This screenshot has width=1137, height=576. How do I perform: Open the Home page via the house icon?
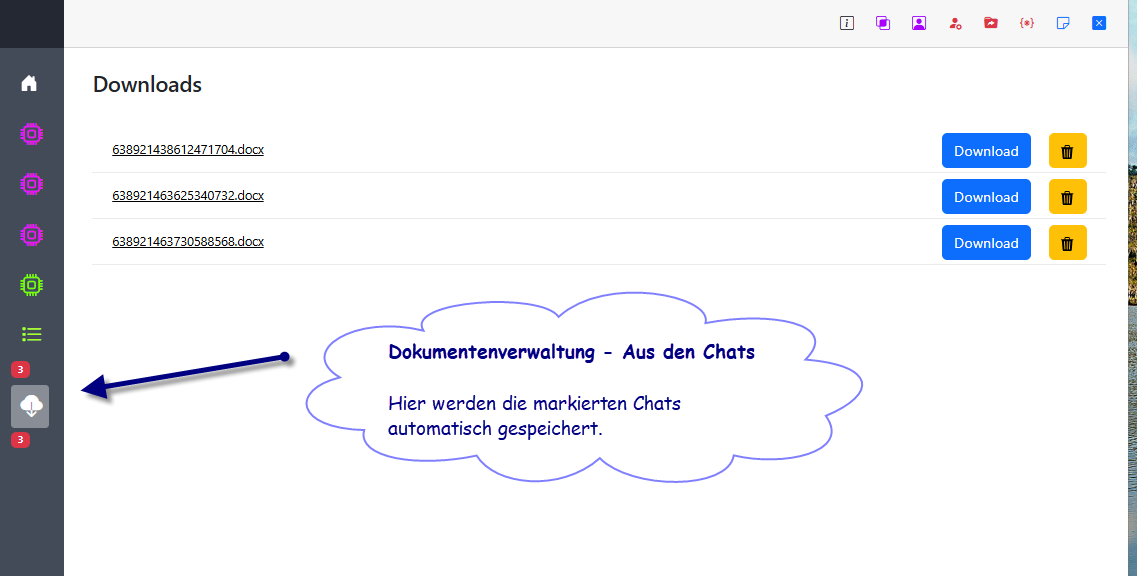[x=31, y=83]
